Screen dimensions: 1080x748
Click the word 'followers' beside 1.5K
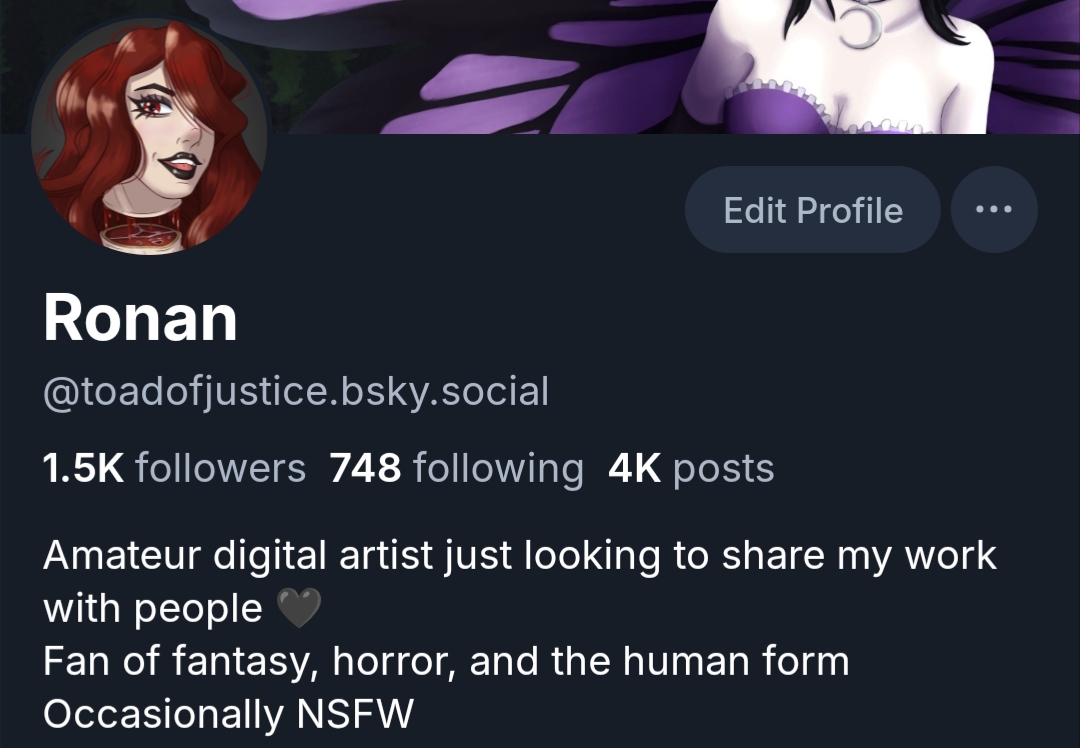click(x=220, y=468)
